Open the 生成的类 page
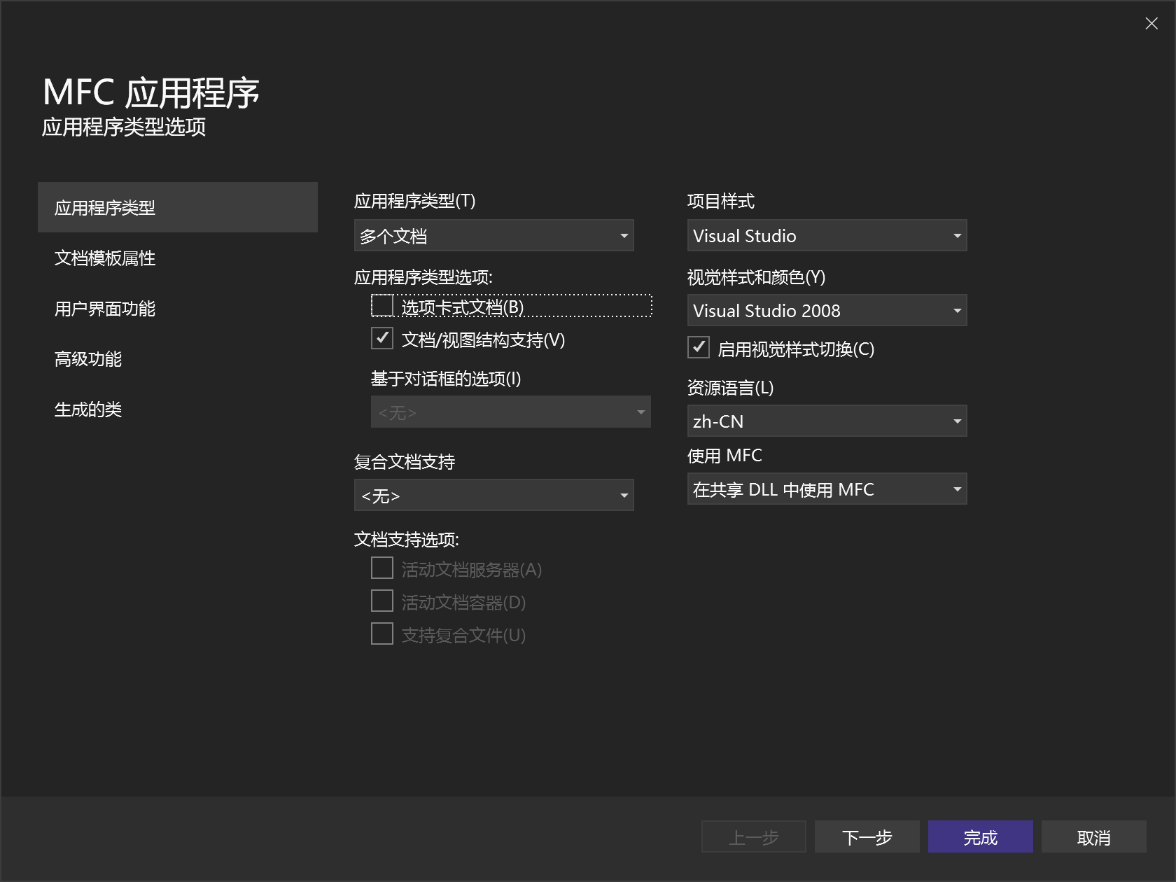The height and width of the screenshot is (882, 1176). (x=88, y=410)
